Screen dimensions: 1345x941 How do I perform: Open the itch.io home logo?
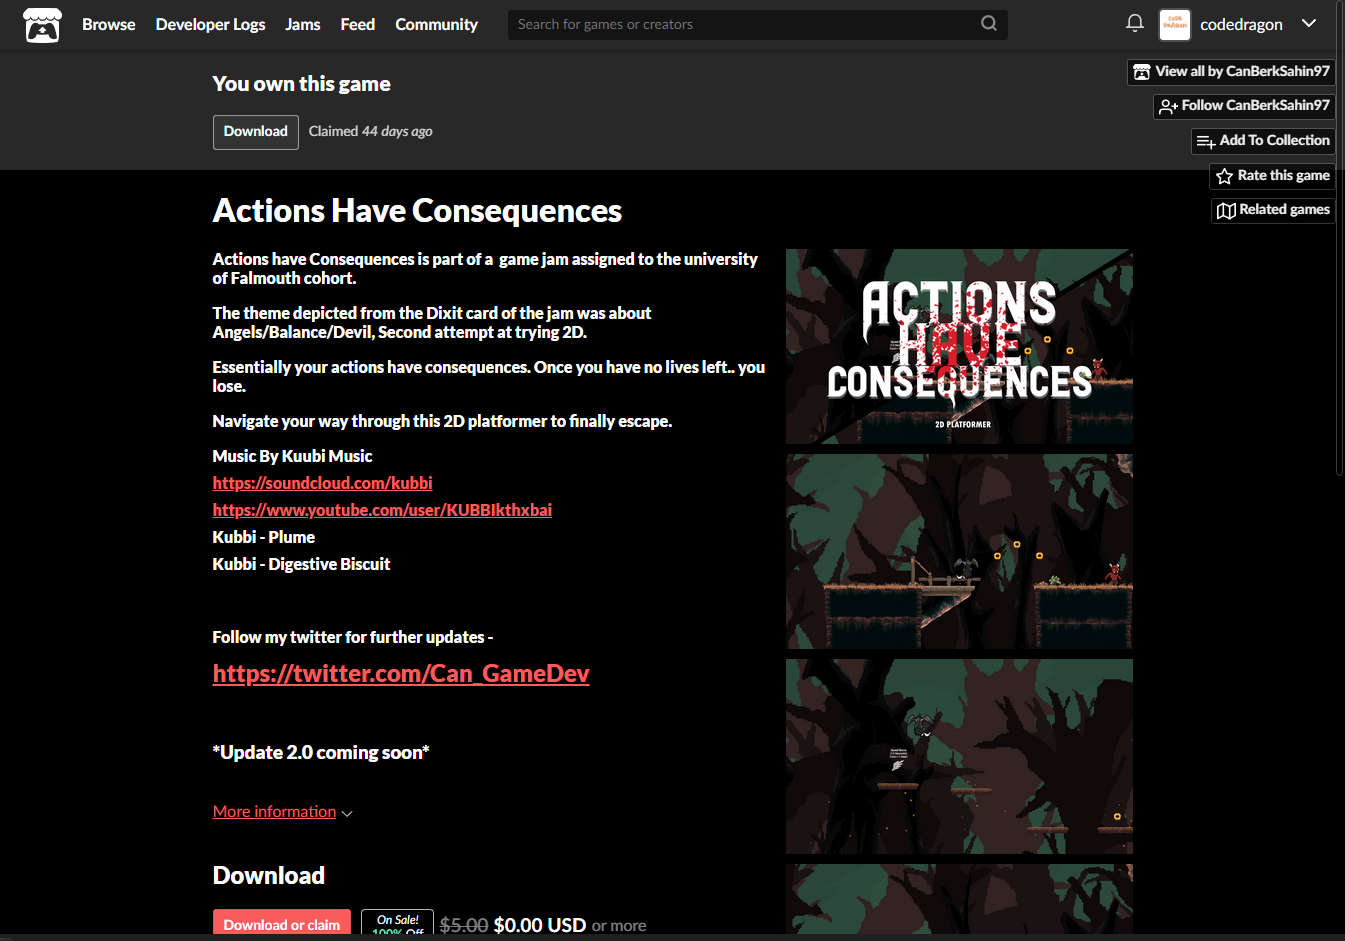(42, 25)
